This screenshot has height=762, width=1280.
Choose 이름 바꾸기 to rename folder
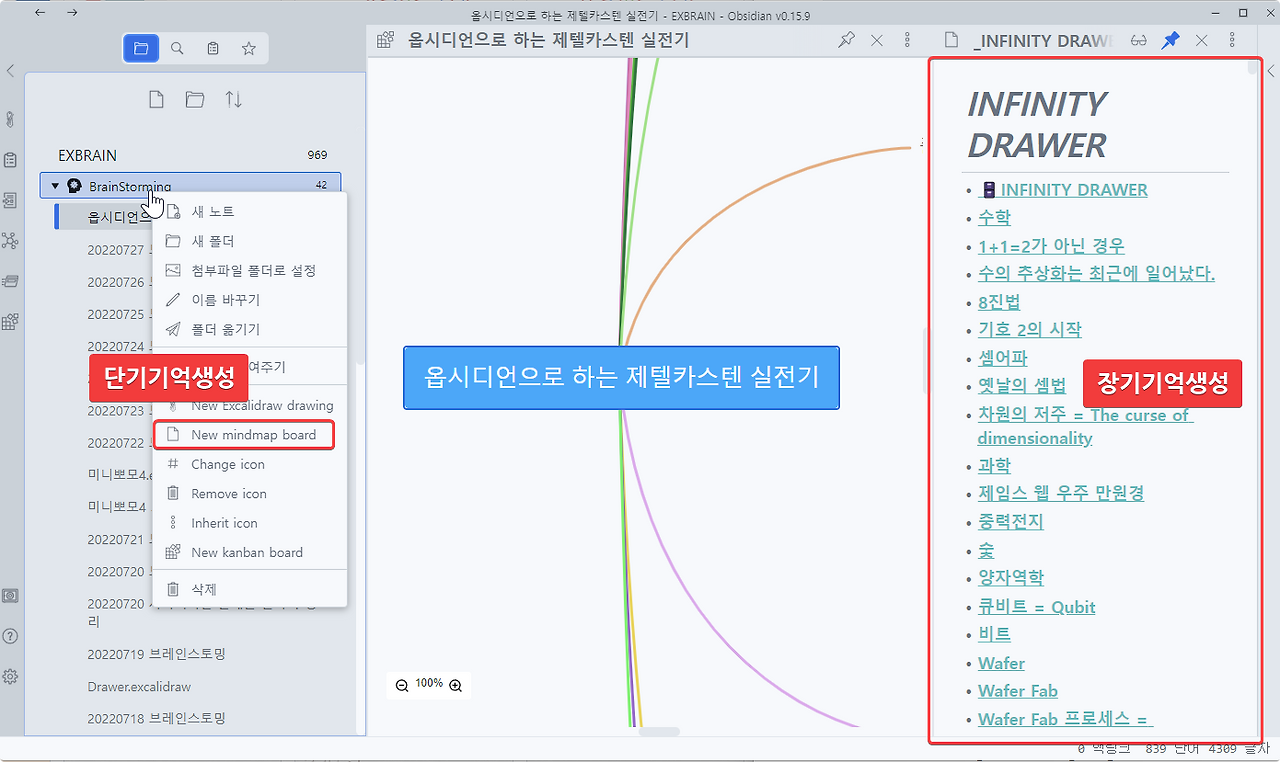point(249,300)
